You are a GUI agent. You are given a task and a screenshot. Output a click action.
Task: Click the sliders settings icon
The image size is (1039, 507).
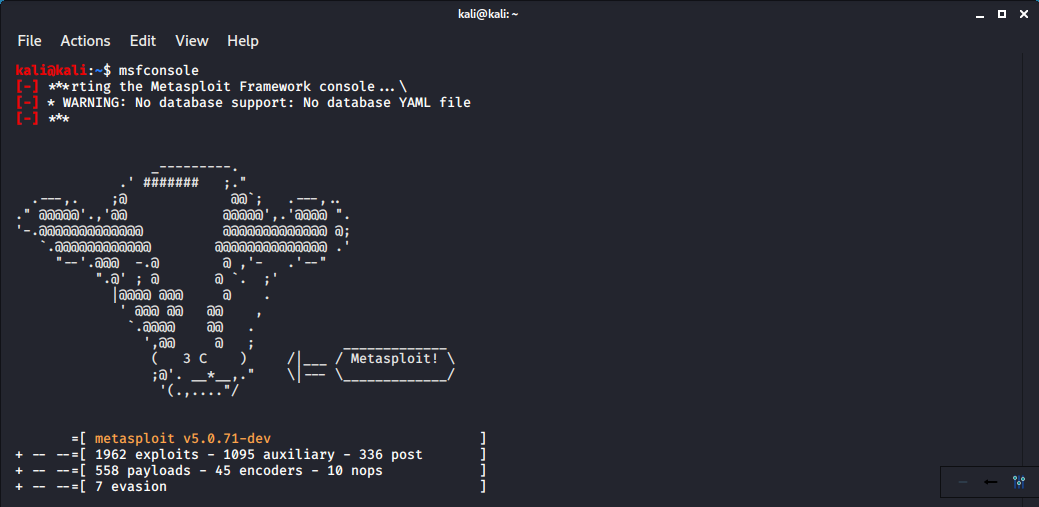point(1018,482)
